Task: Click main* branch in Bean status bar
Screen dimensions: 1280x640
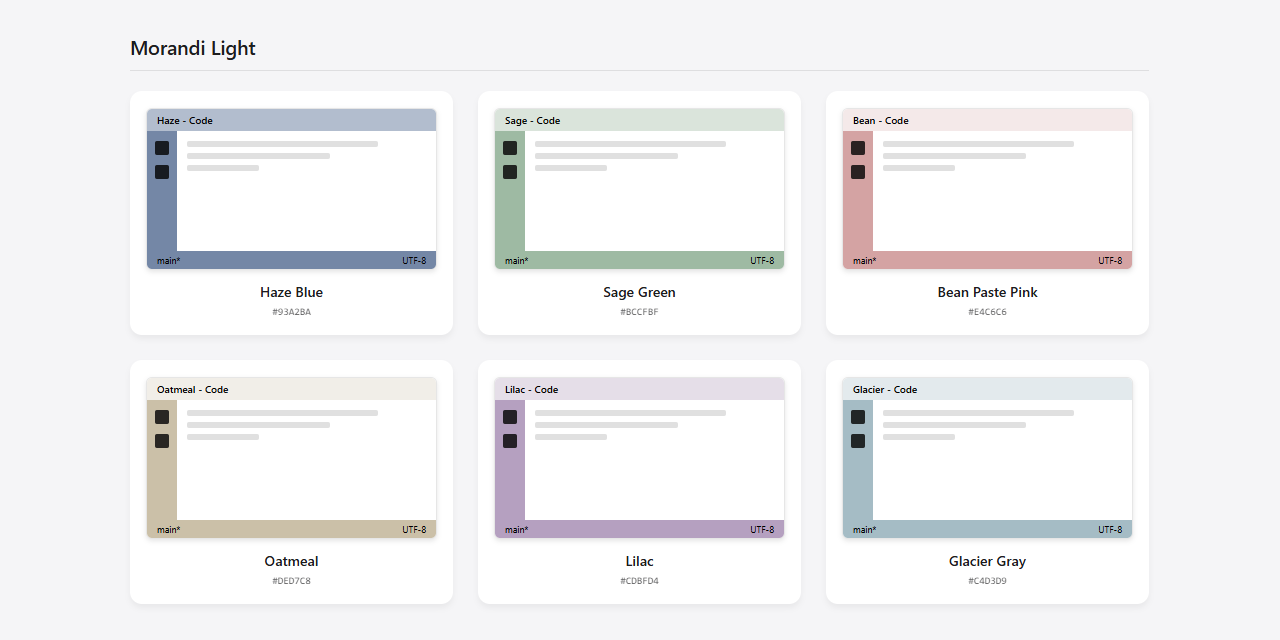Action: tap(864, 261)
